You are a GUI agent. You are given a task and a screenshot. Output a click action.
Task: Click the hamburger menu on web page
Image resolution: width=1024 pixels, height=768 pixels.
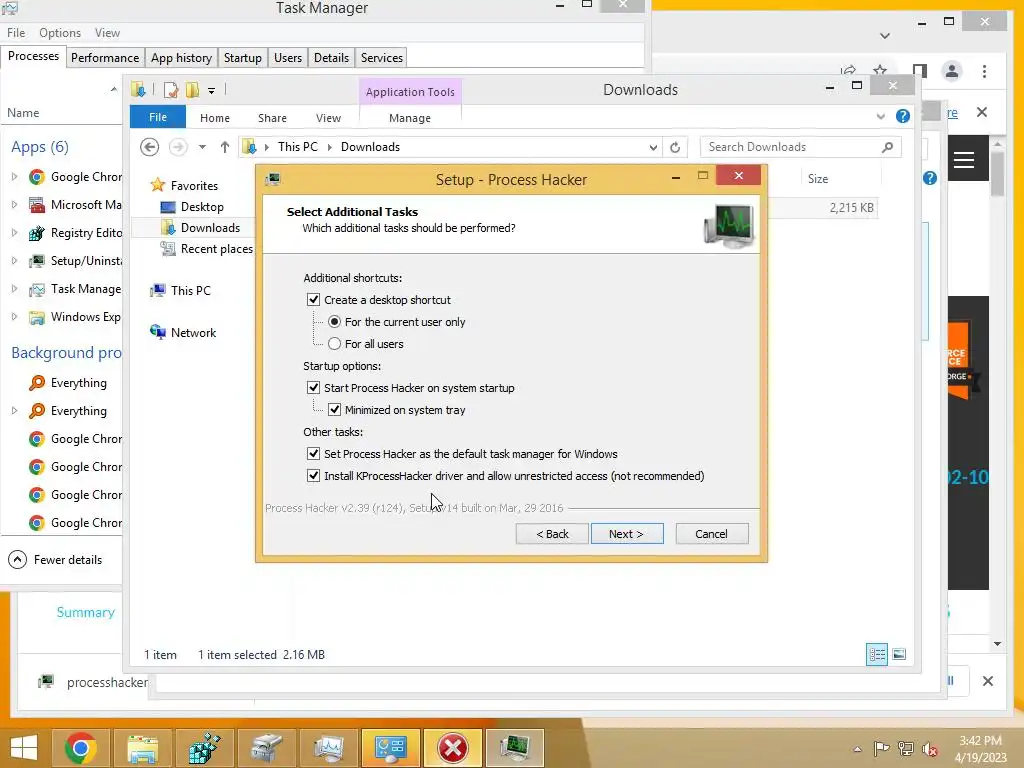964,159
